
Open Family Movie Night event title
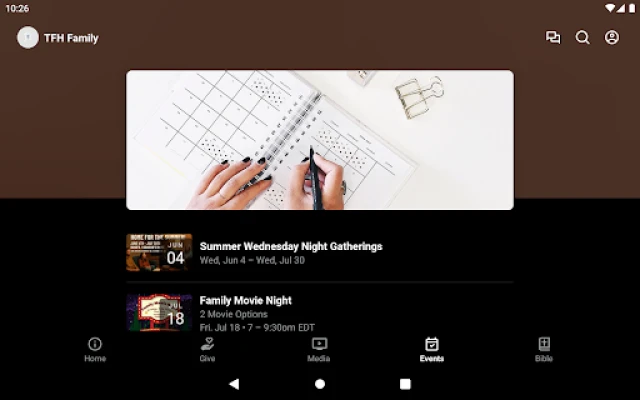[x=246, y=300]
